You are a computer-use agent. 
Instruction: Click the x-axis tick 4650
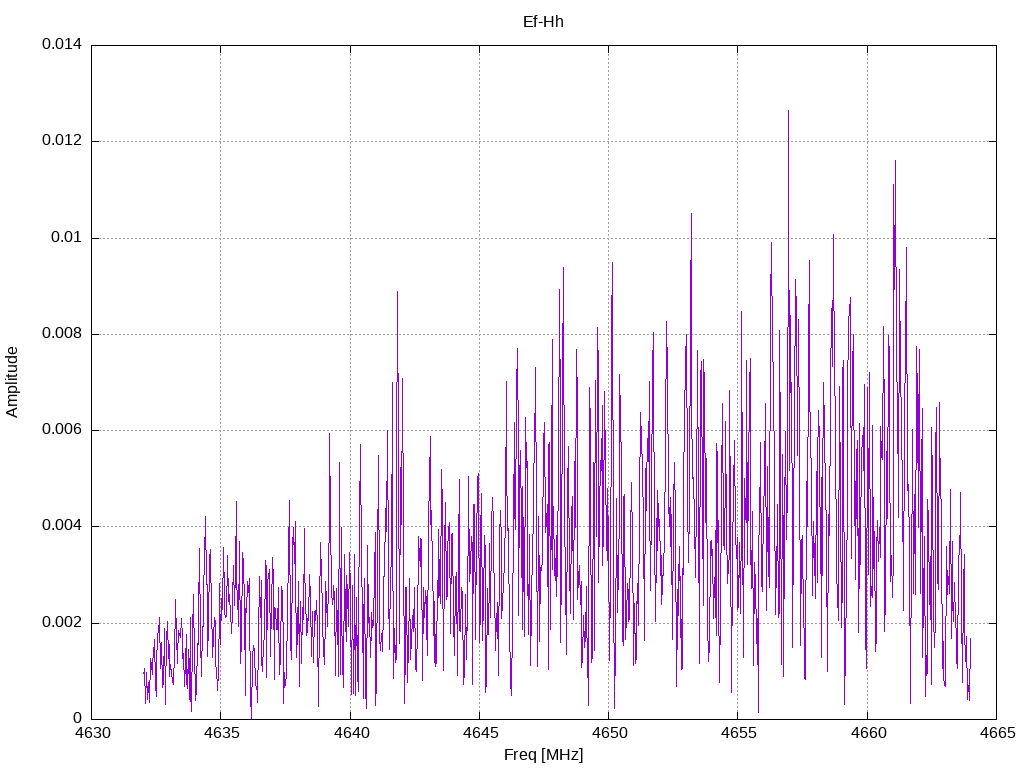tap(609, 733)
